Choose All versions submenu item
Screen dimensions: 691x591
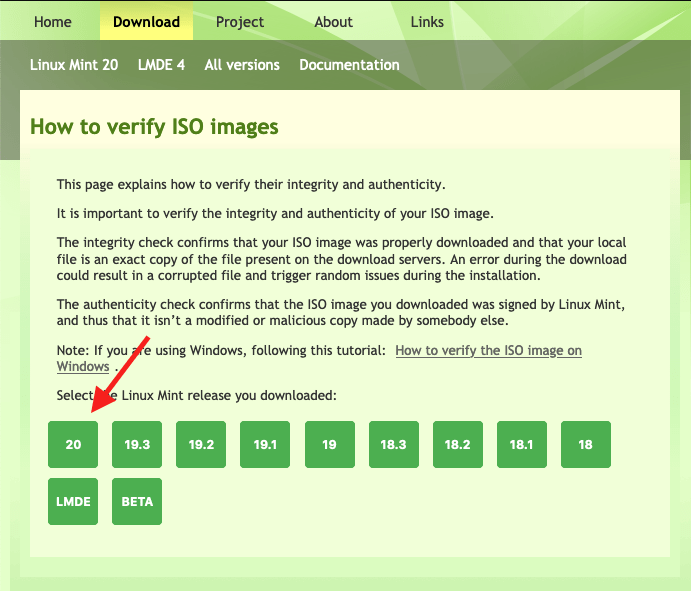242,65
